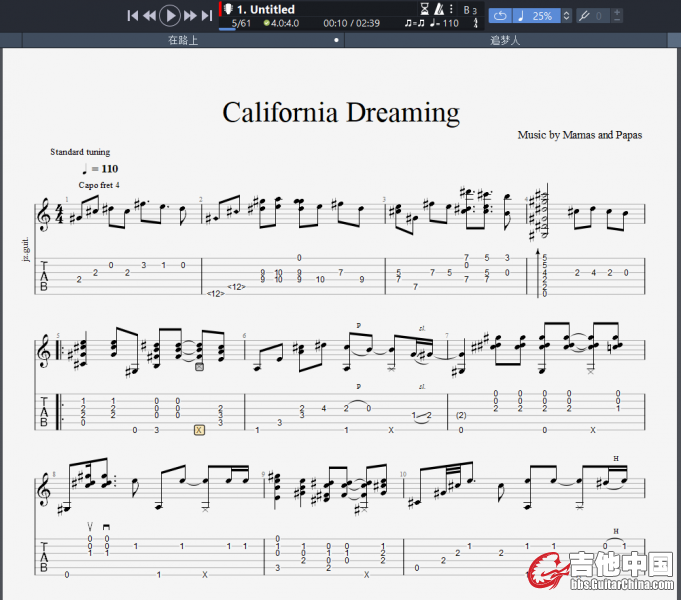Switch to the 在路上 document tab
This screenshot has width=681, height=600.
(183, 40)
